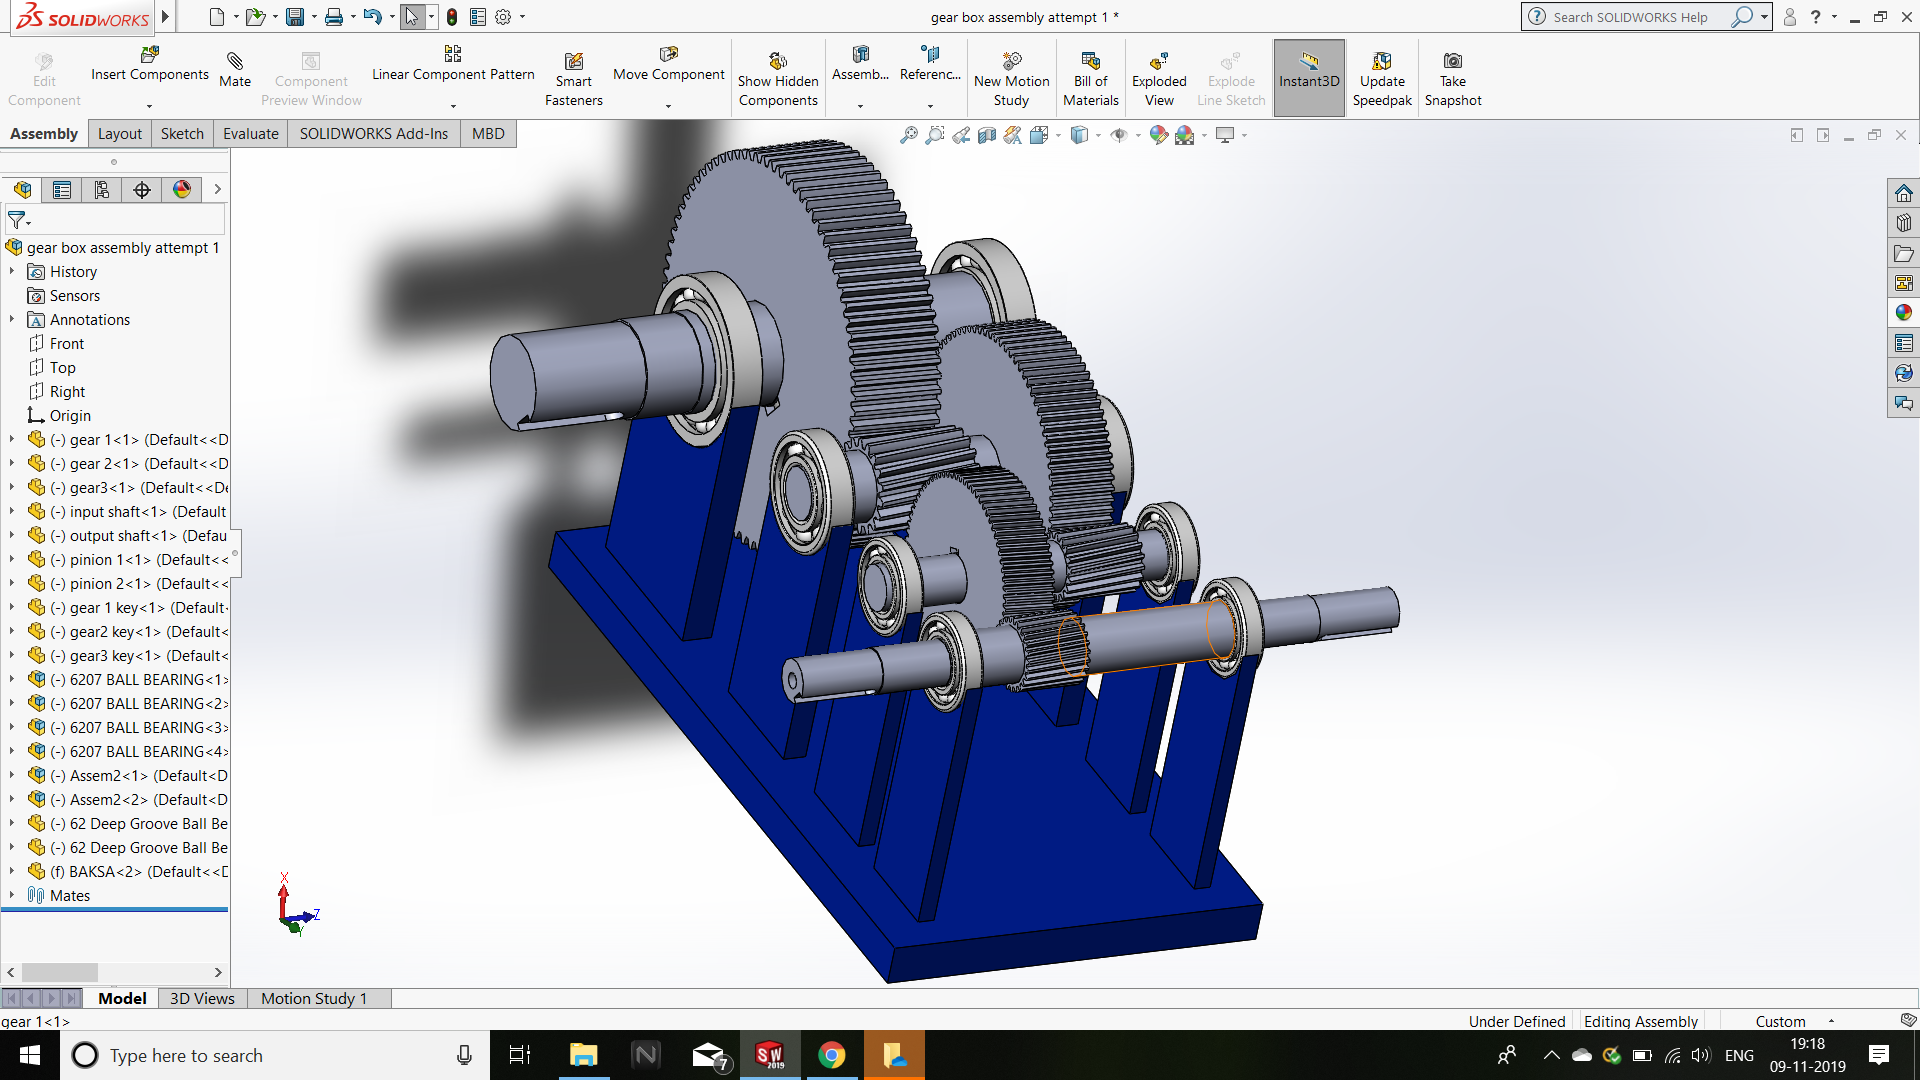The width and height of the screenshot is (1920, 1080).
Task: Click Bill of Materials icon
Action: coord(1090,62)
